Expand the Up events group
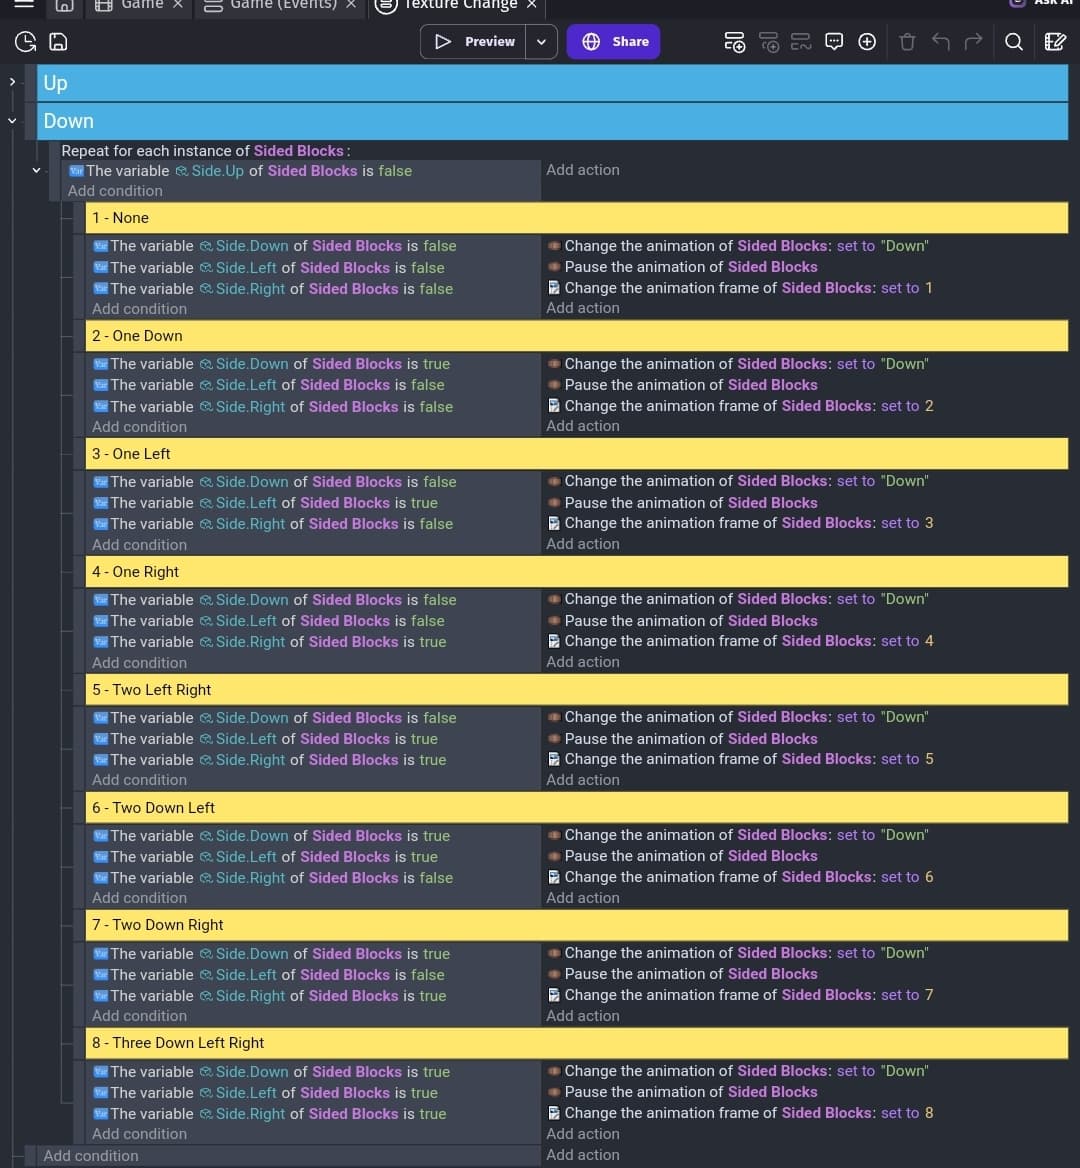 12,81
